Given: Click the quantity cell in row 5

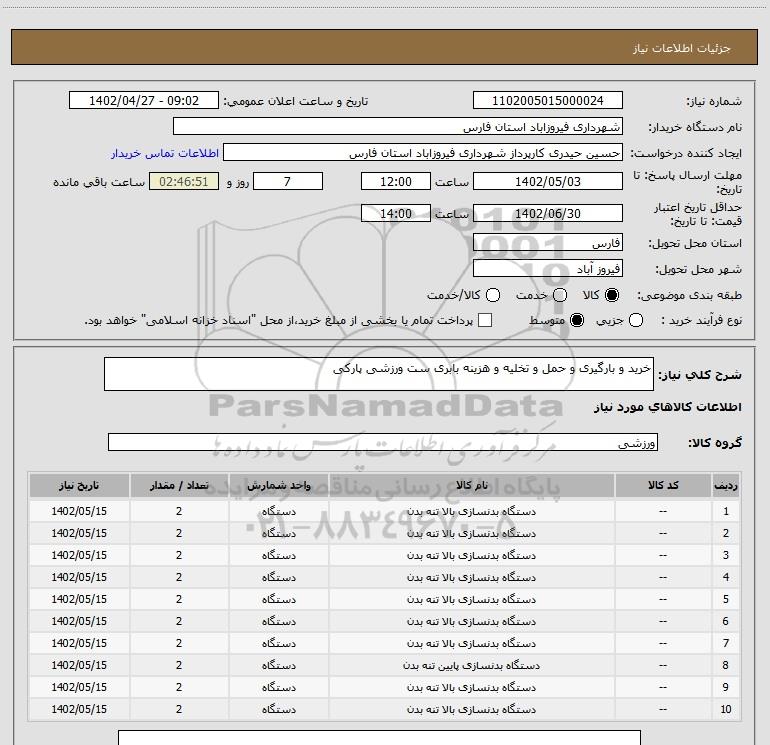Looking at the screenshot, I should point(179,599).
